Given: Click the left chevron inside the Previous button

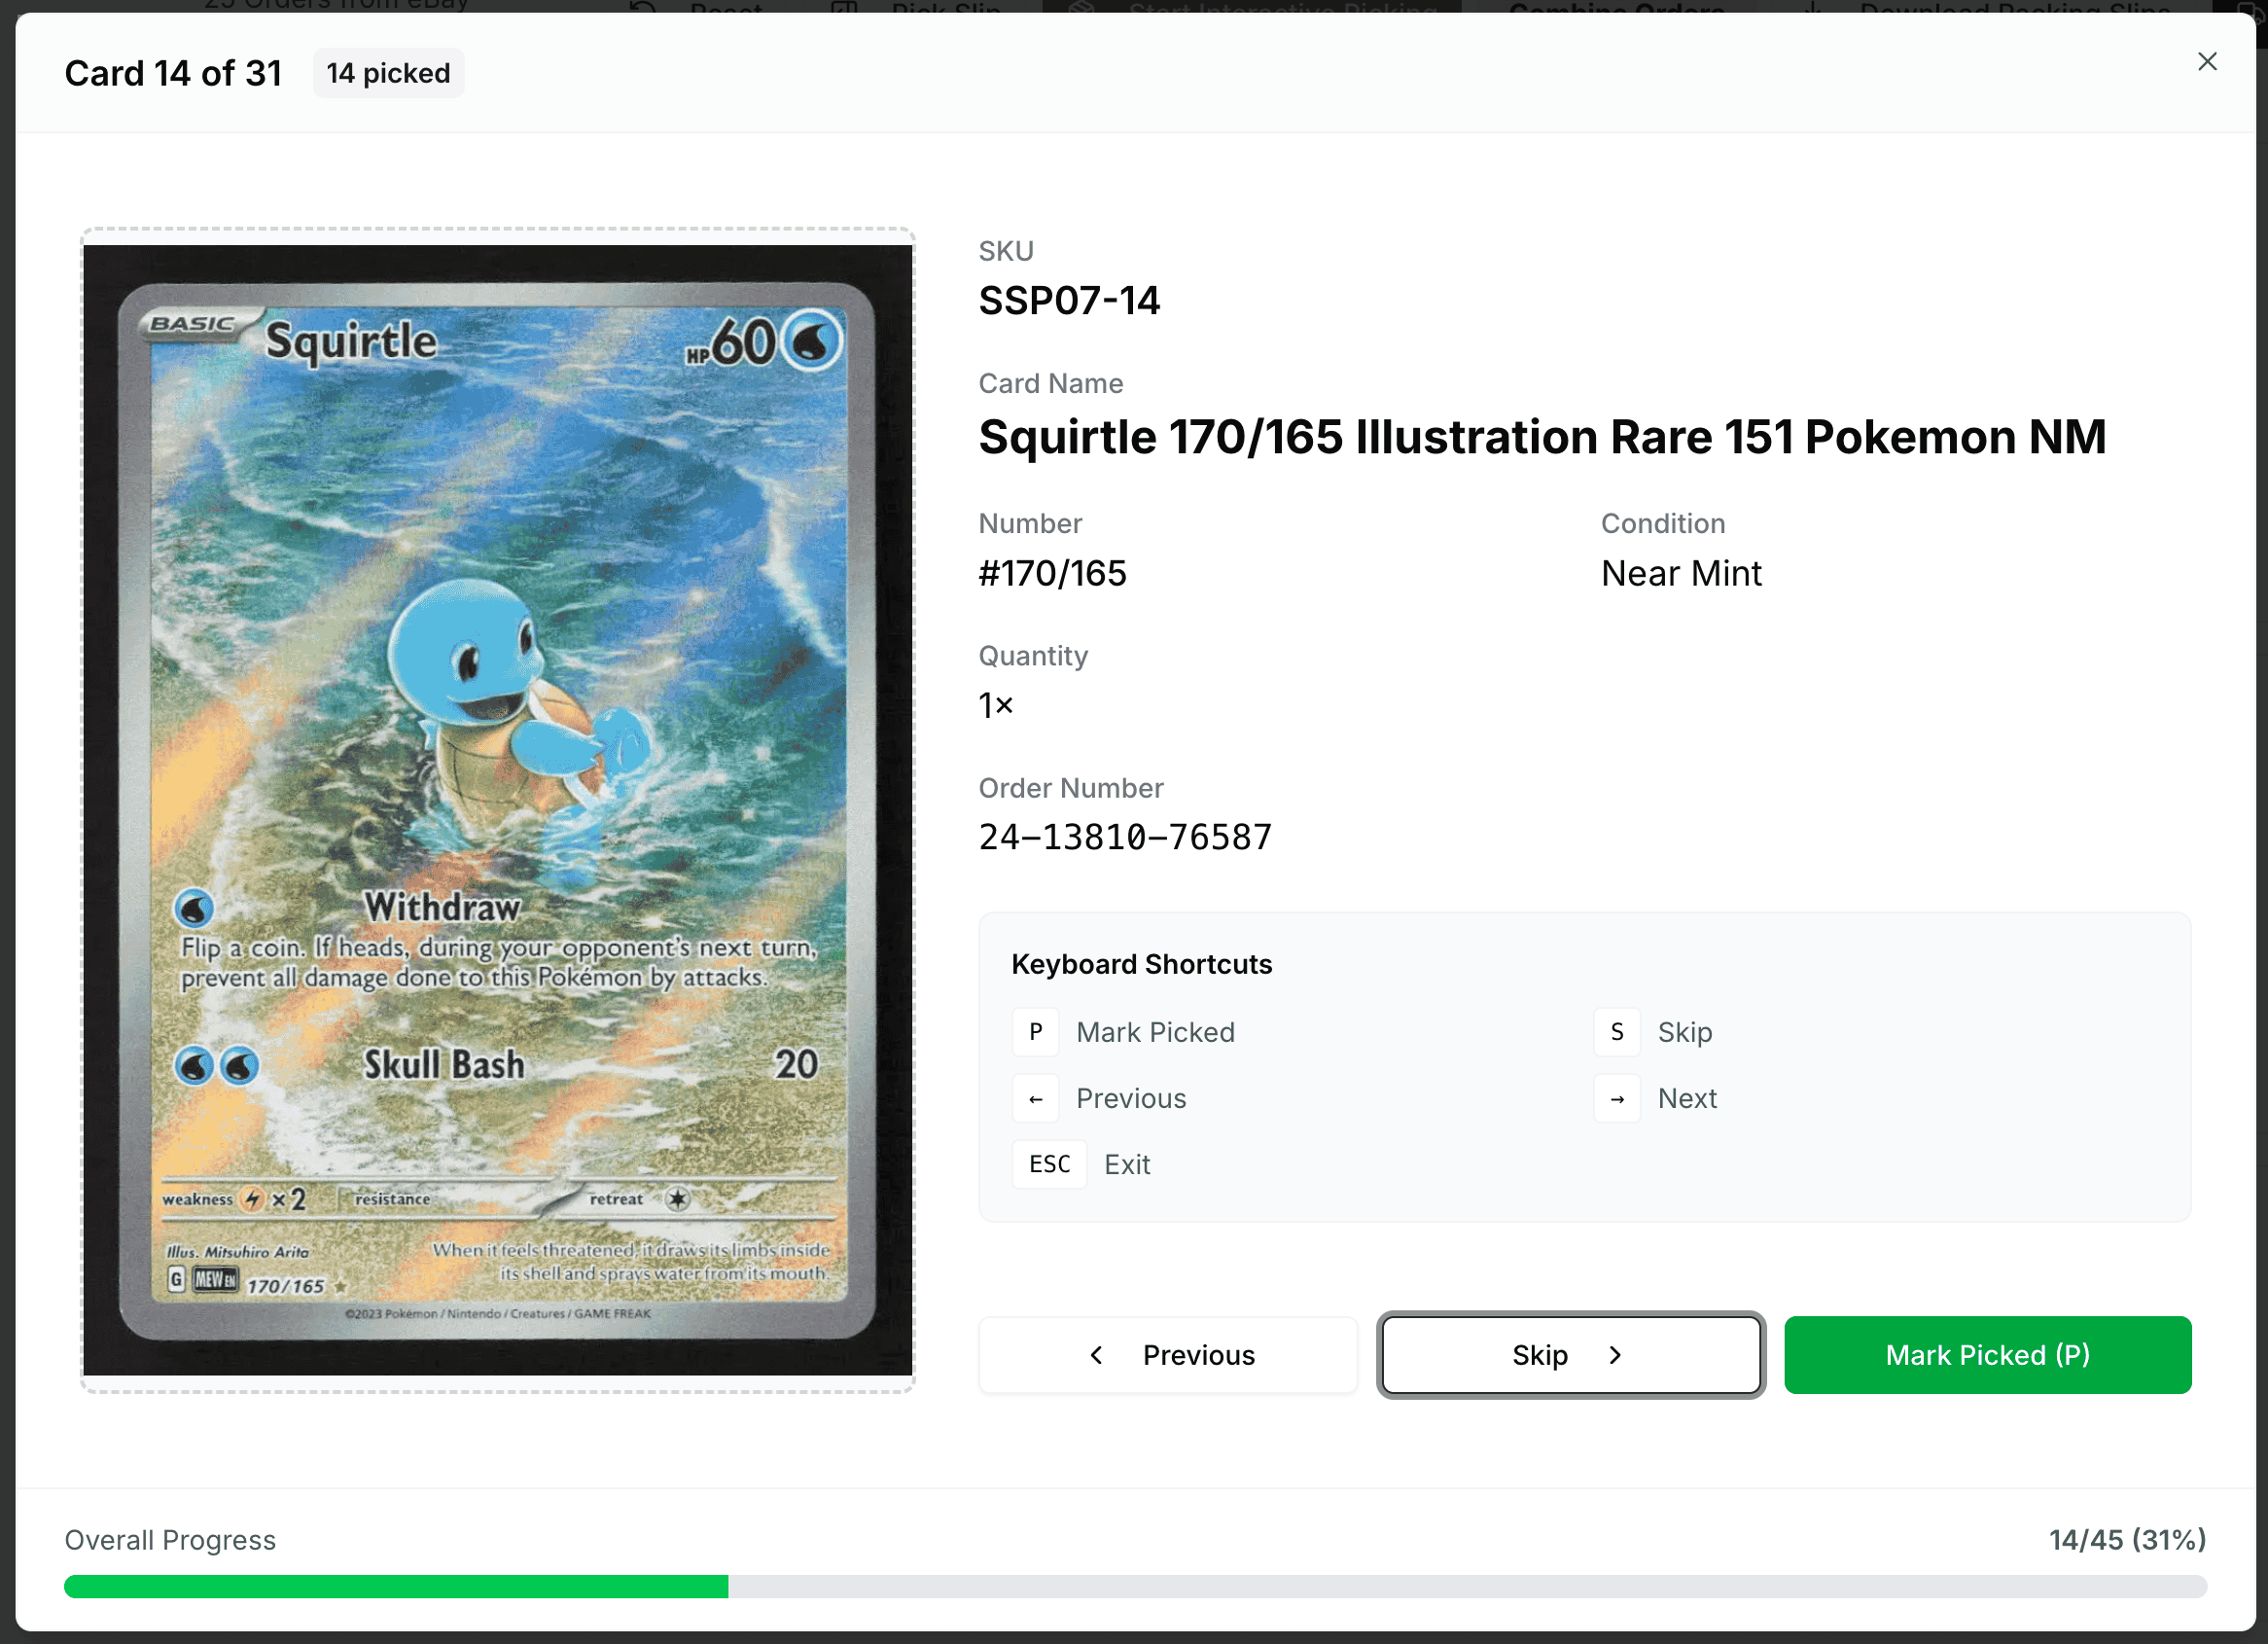Looking at the screenshot, I should pyautogui.click(x=1097, y=1355).
